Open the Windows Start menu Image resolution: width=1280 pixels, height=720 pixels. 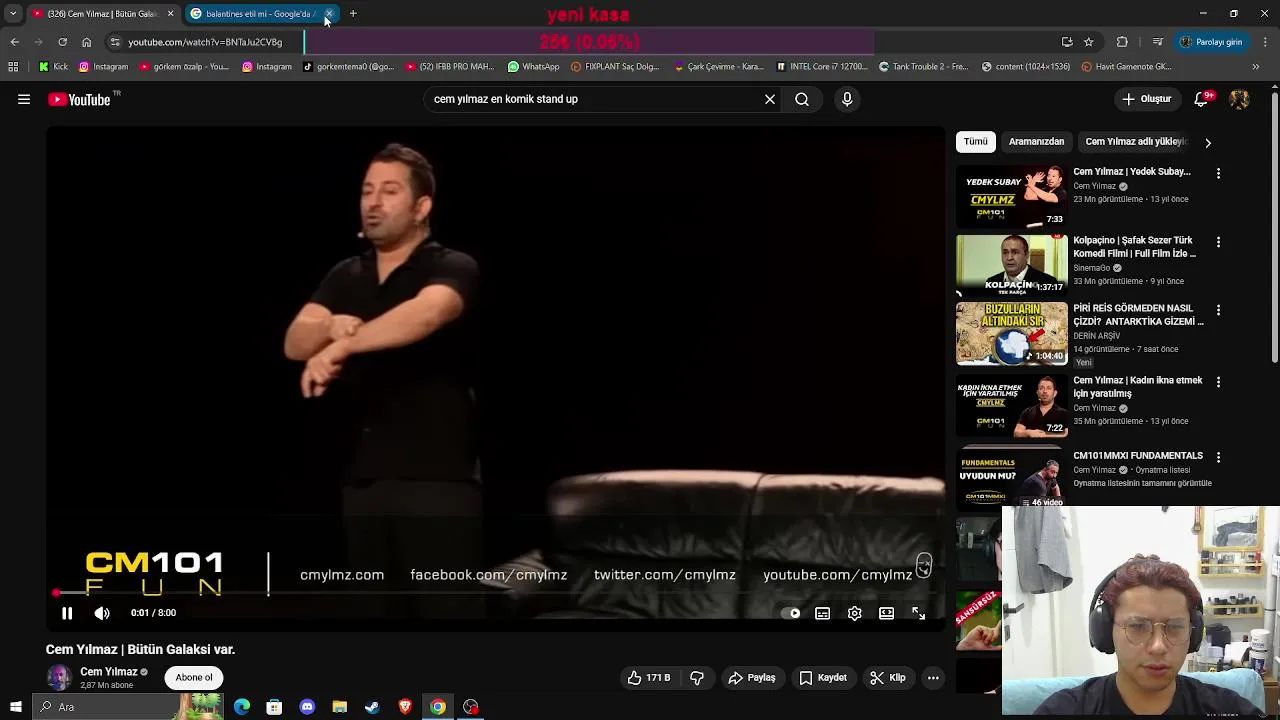tap(15, 707)
